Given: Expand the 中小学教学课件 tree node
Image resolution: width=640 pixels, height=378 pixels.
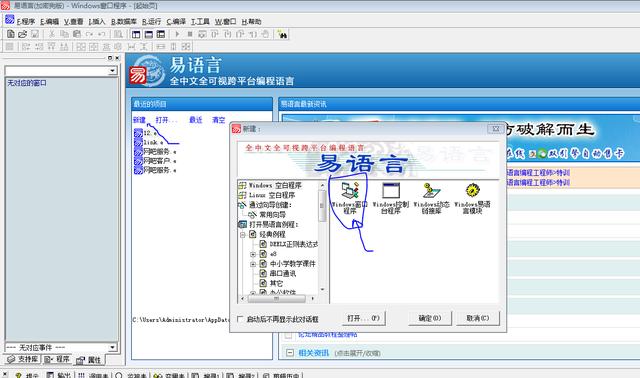Looking at the screenshot, I should 253,264.
